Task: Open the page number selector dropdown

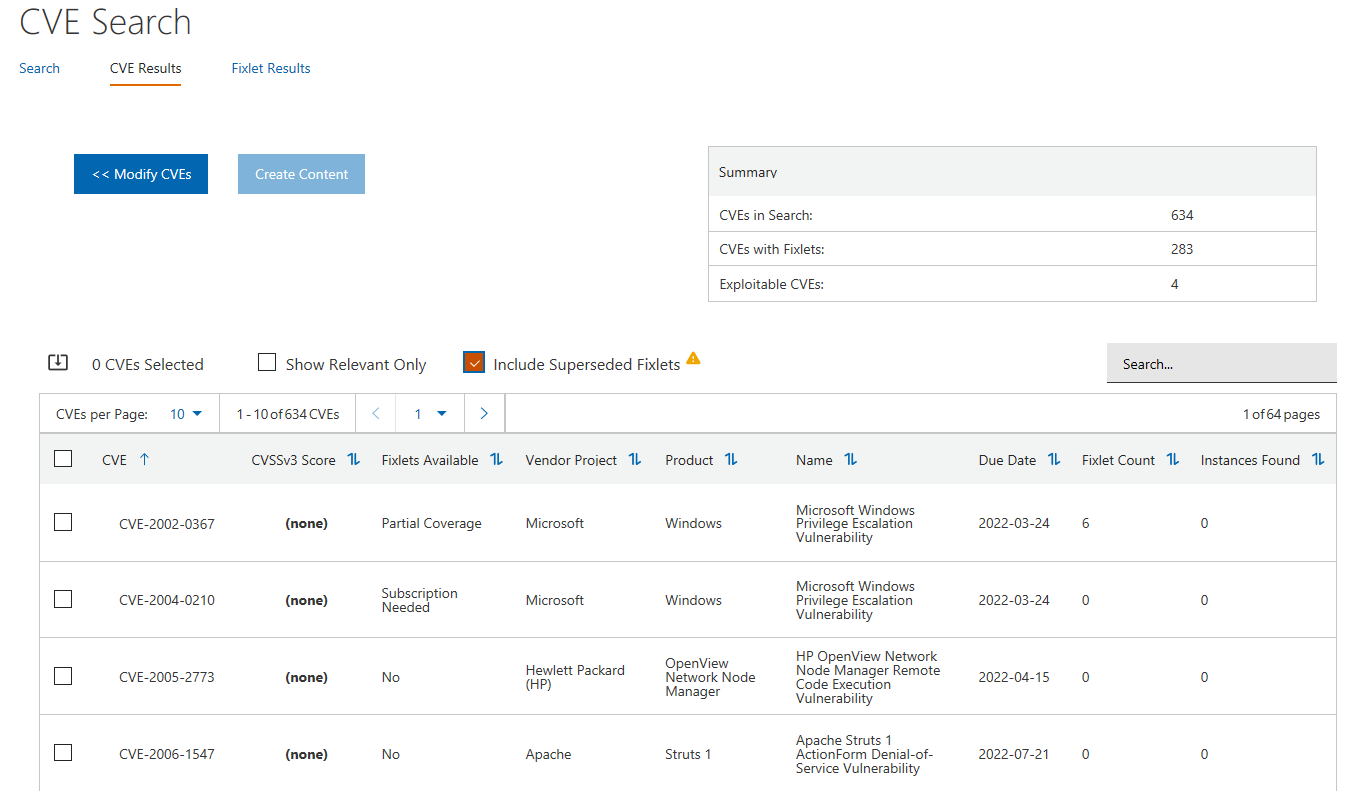Action: 430,413
